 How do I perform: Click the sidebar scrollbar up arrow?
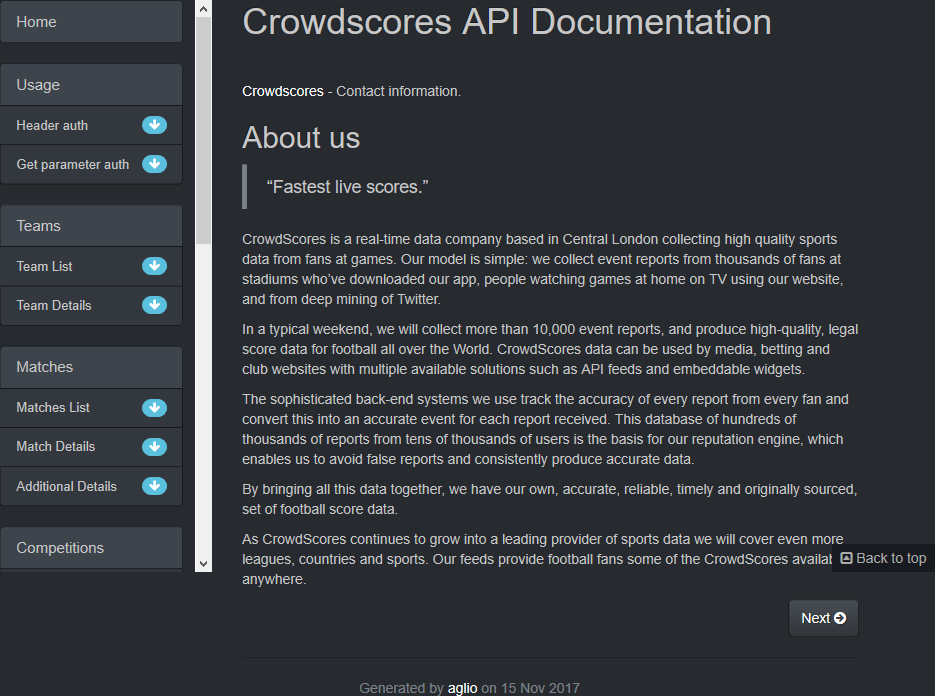(203, 9)
